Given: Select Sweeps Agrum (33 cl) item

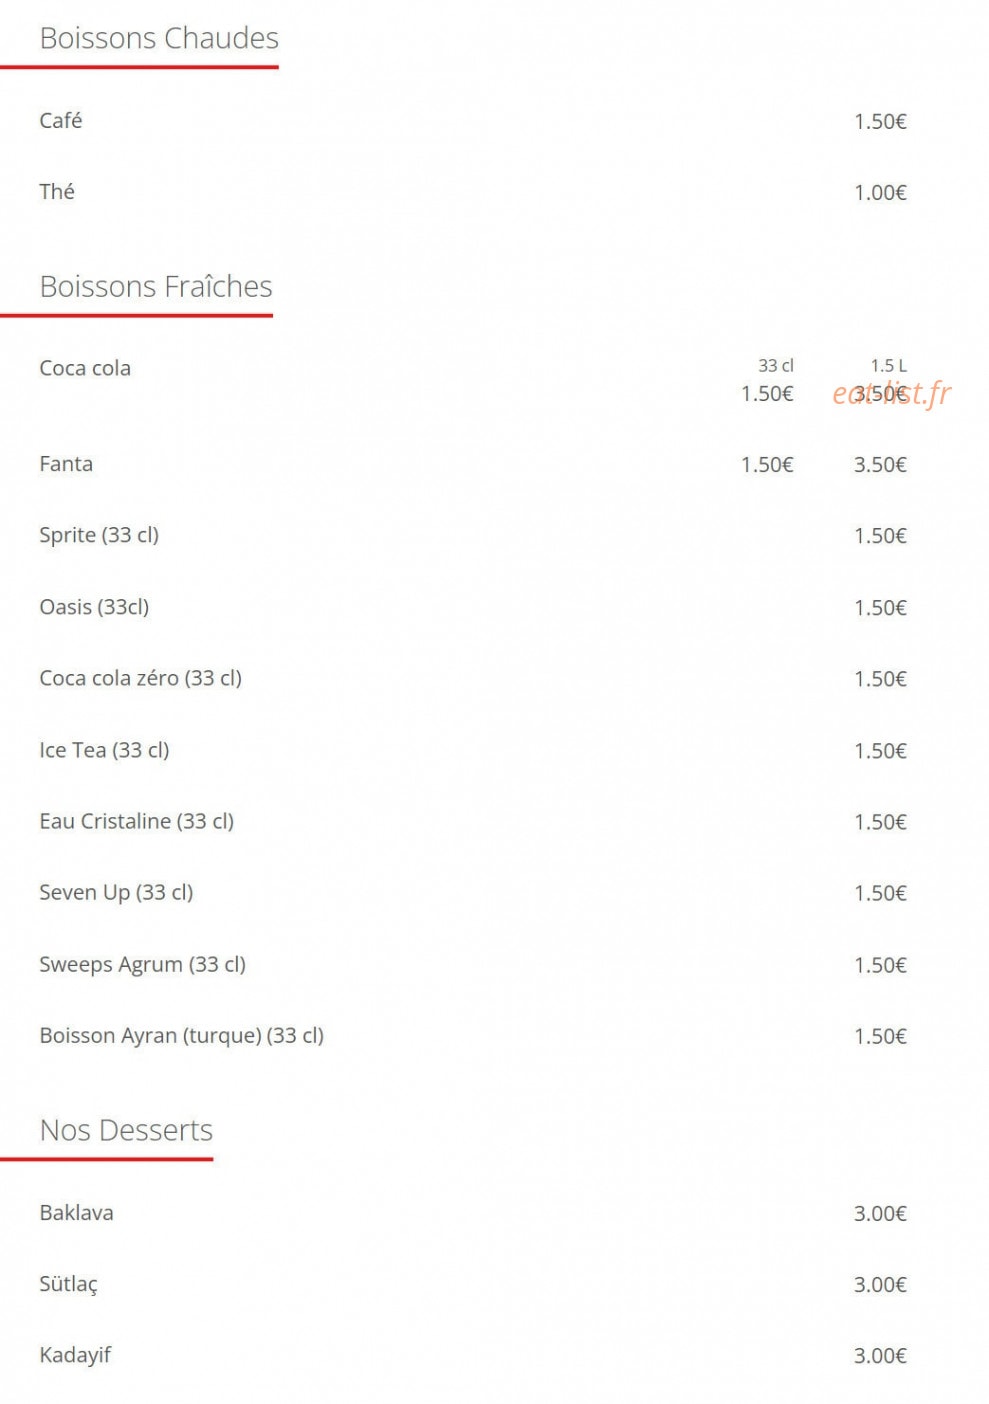Looking at the screenshot, I should [143, 964].
